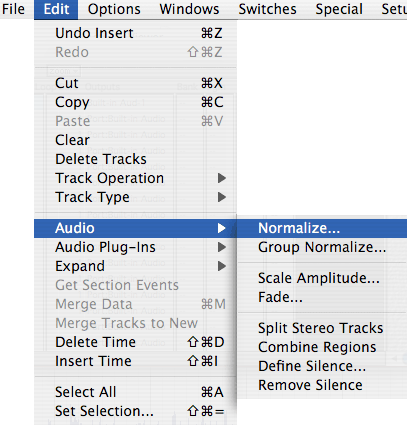The width and height of the screenshot is (407, 425).
Task: Choose Remove Silence
Action: pos(322,385)
